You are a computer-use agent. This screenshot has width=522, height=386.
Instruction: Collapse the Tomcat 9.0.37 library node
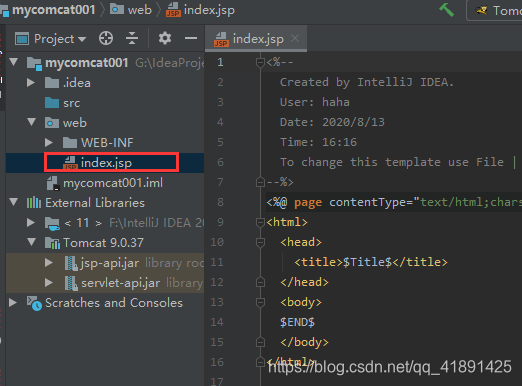point(32,242)
